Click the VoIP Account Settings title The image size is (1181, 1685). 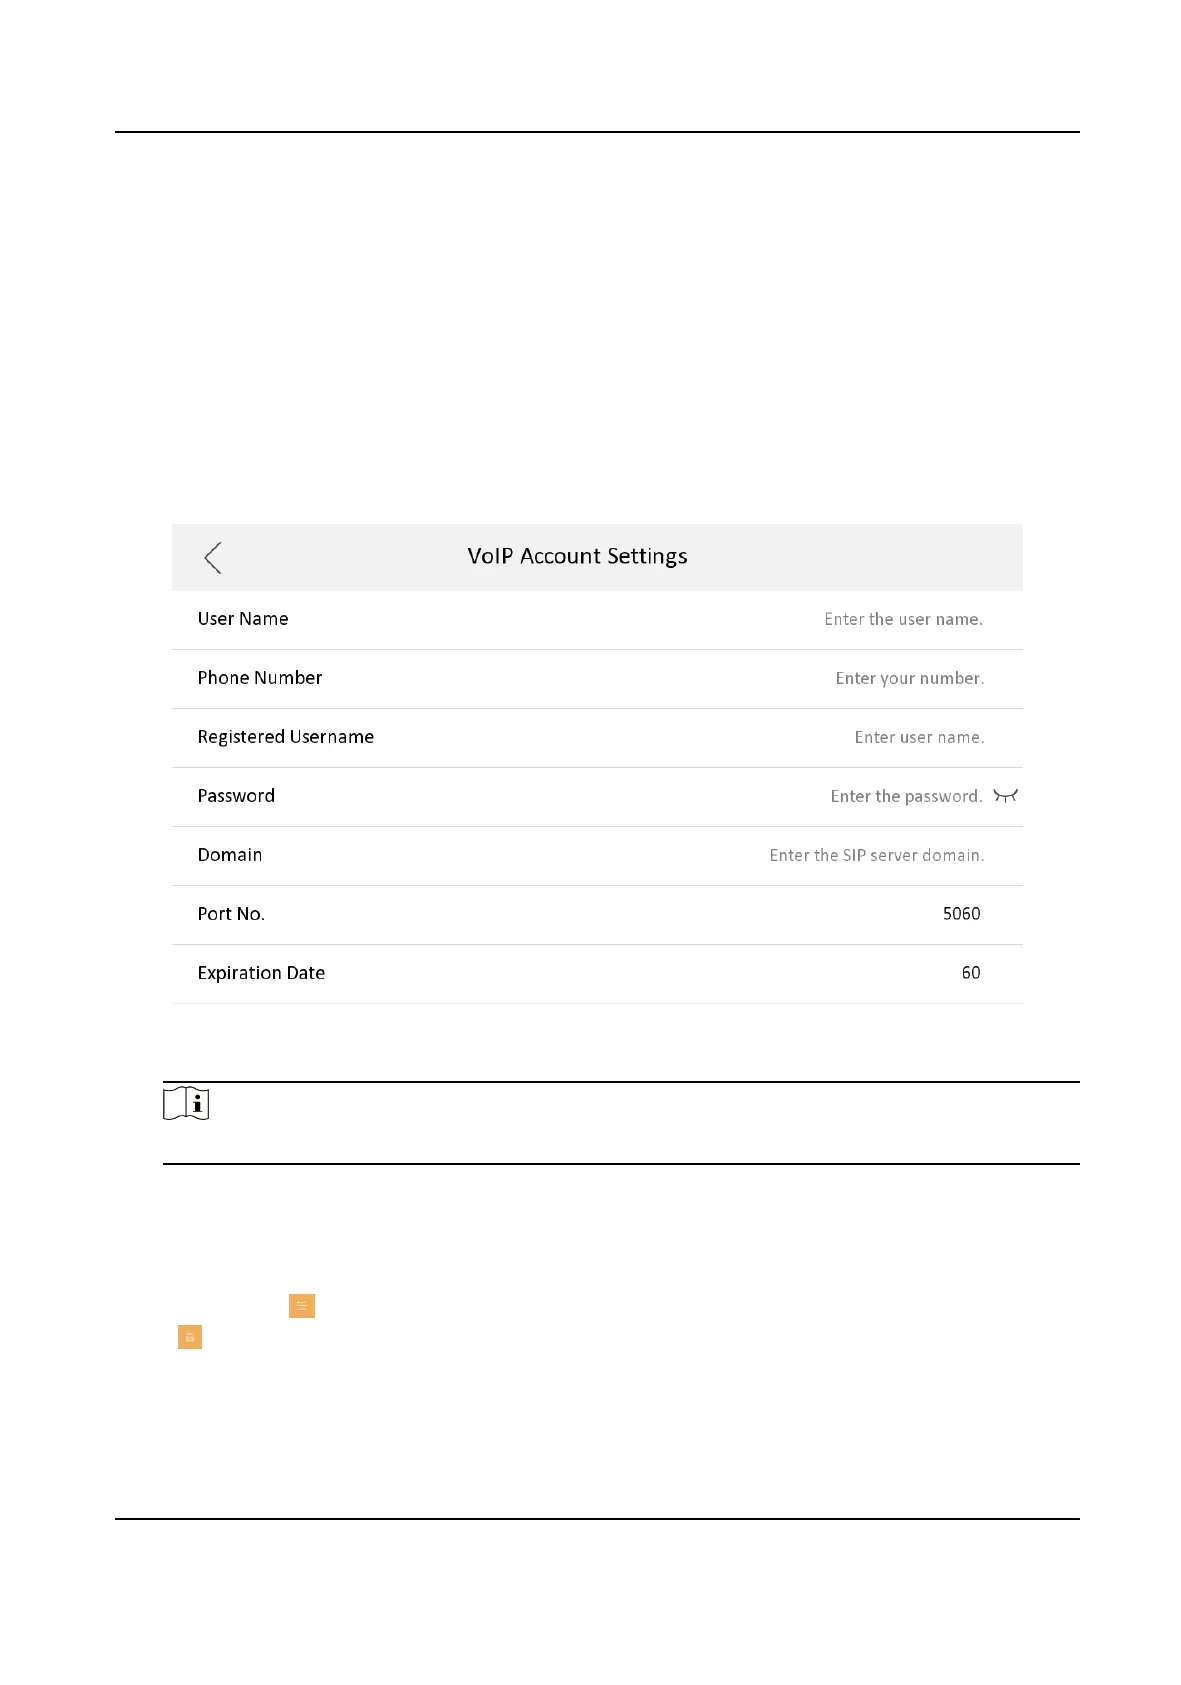click(577, 557)
